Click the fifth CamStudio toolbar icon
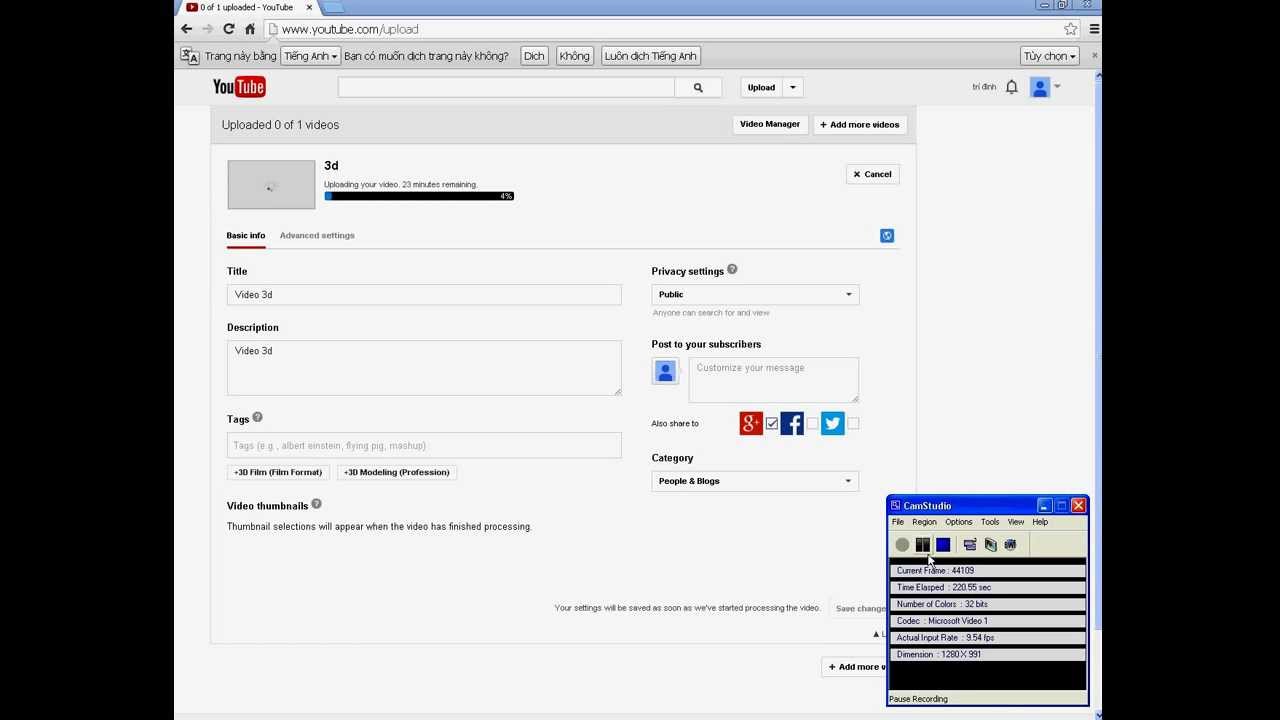Screen dimensions: 1280x720 [990, 545]
